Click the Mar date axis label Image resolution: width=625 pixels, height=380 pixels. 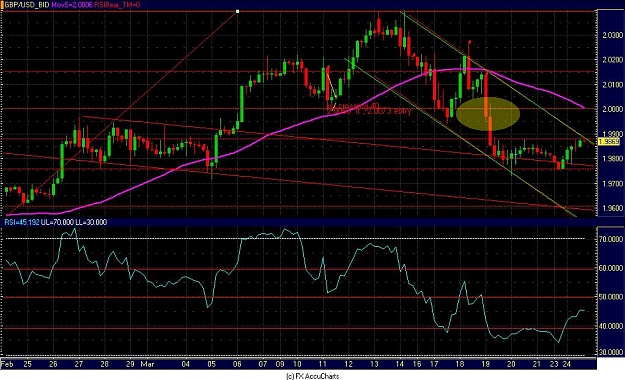coord(147,364)
